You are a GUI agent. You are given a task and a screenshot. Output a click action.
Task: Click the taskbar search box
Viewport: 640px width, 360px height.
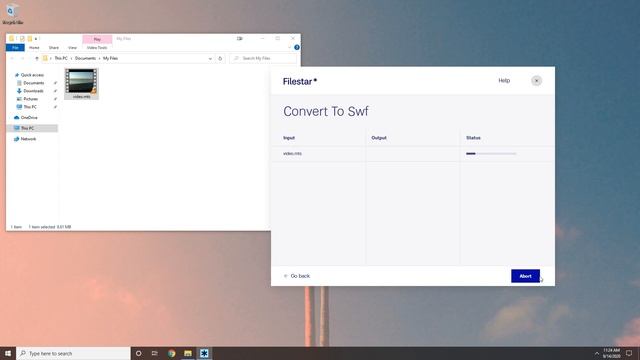pyautogui.click(x=73, y=353)
